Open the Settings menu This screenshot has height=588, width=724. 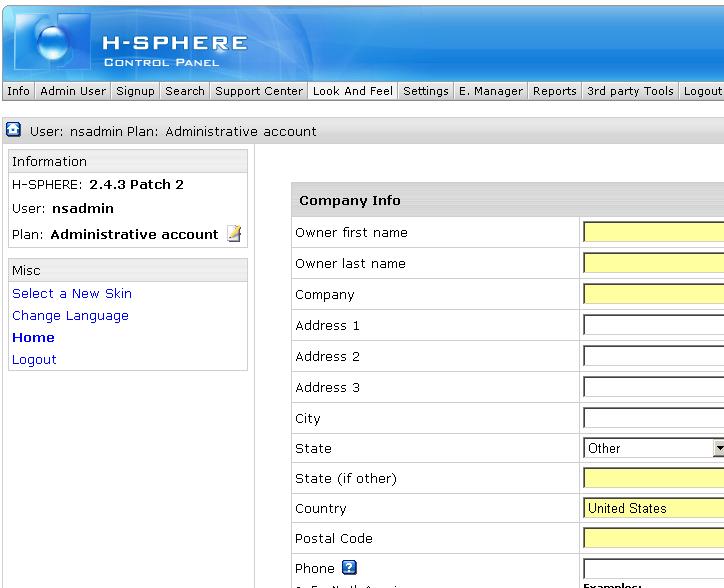coord(426,91)
